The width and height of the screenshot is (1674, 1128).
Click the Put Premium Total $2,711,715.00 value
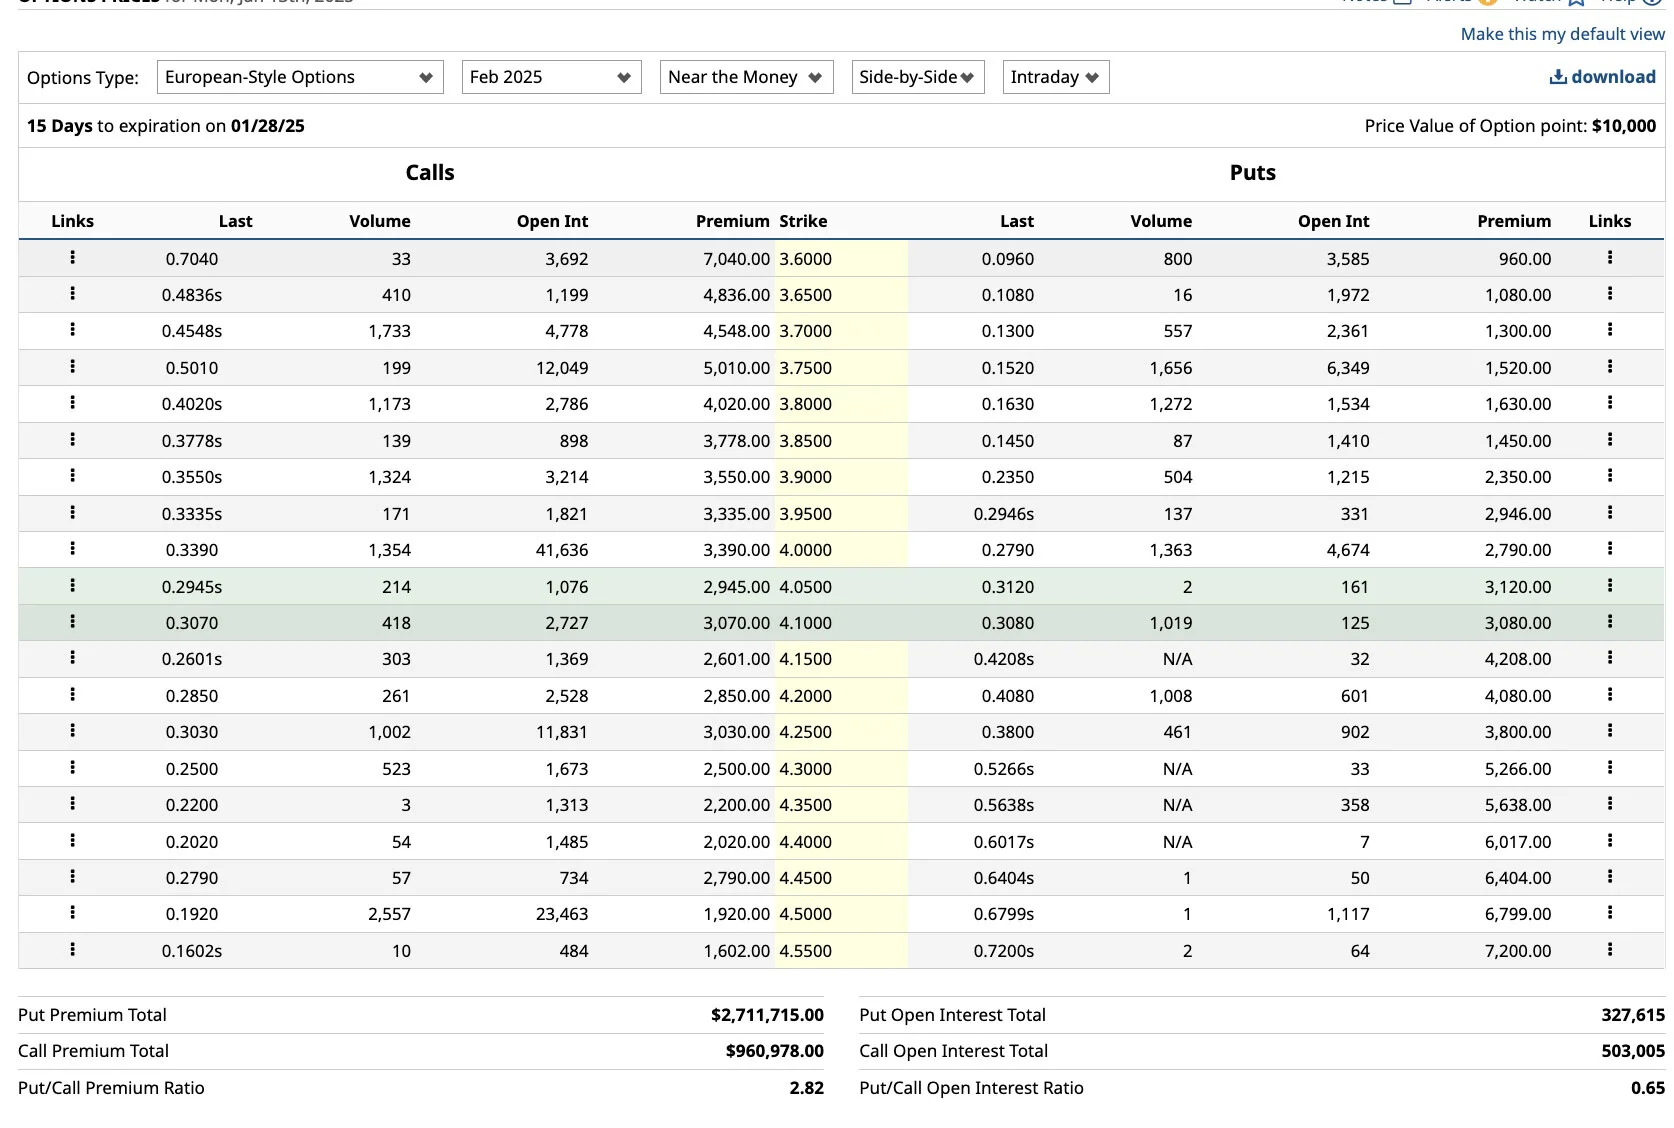[x=768, y=1015]
